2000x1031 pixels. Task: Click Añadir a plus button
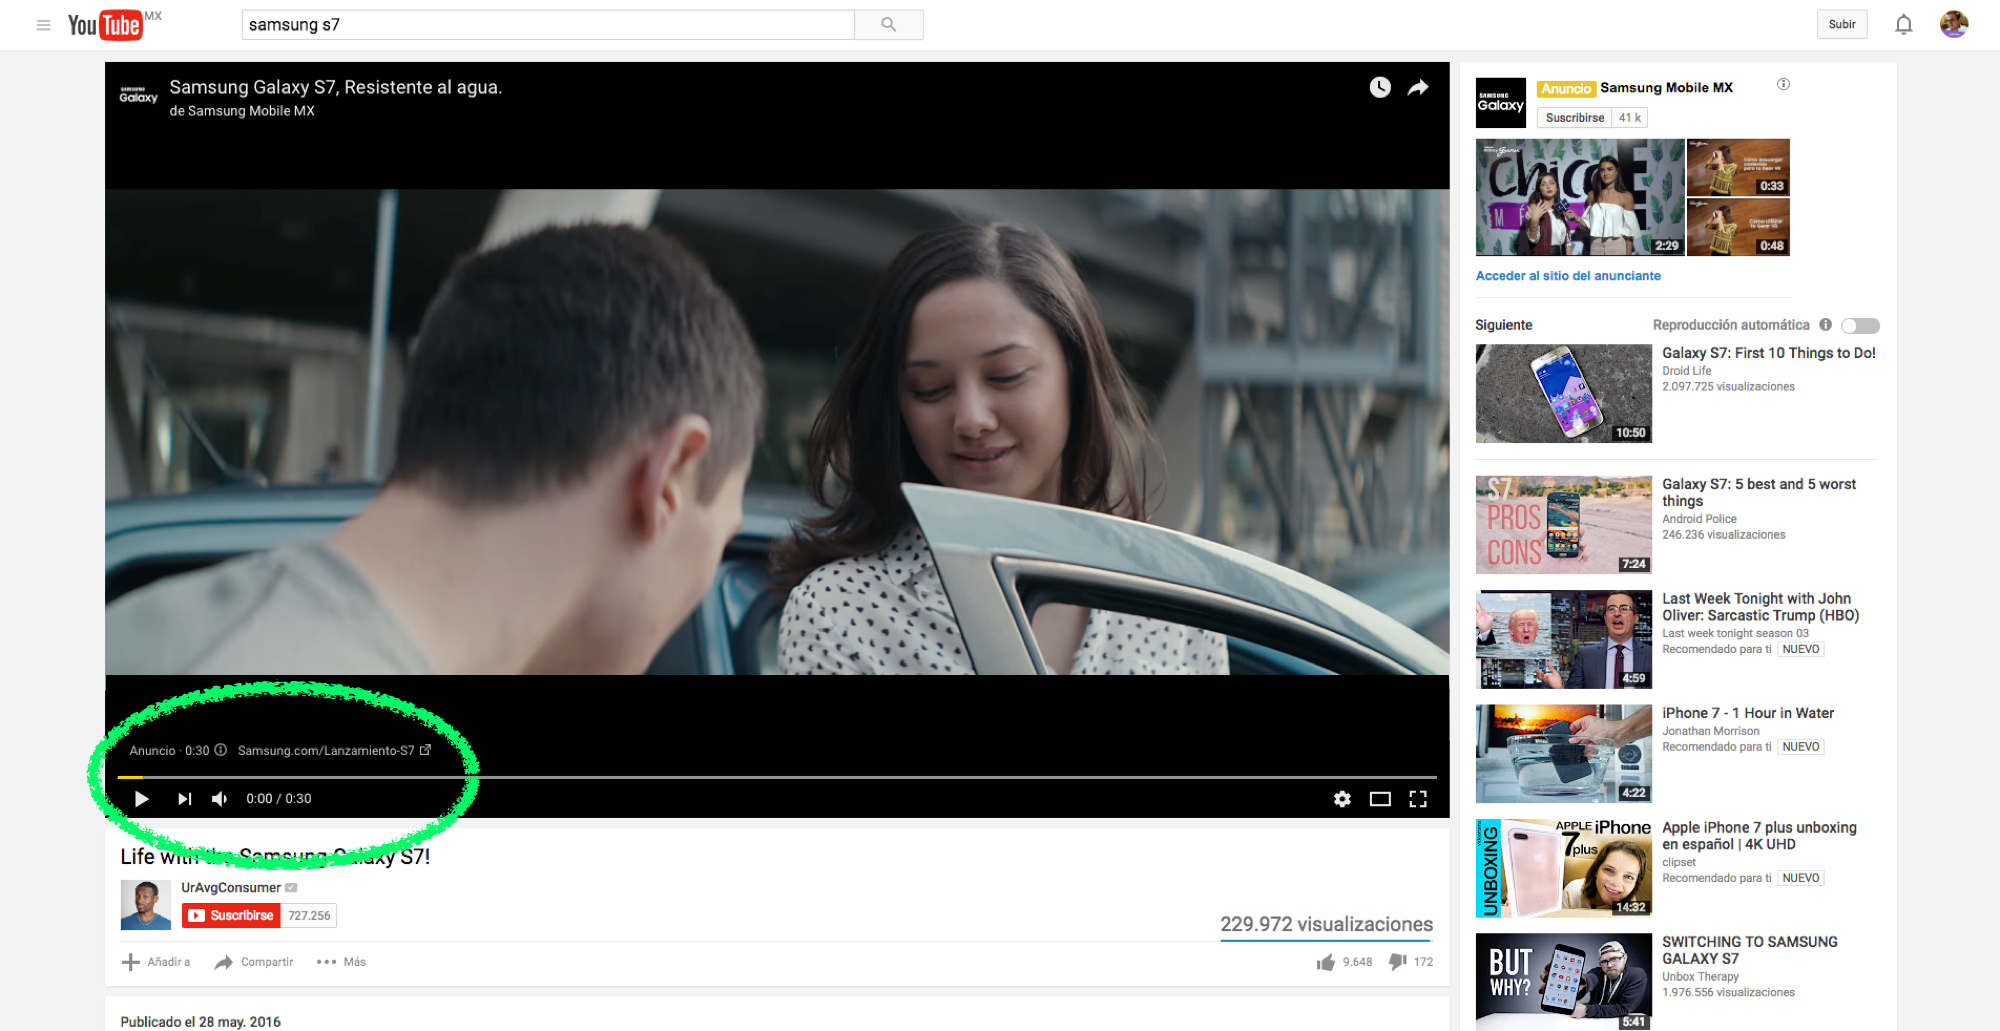click(156, 962)
